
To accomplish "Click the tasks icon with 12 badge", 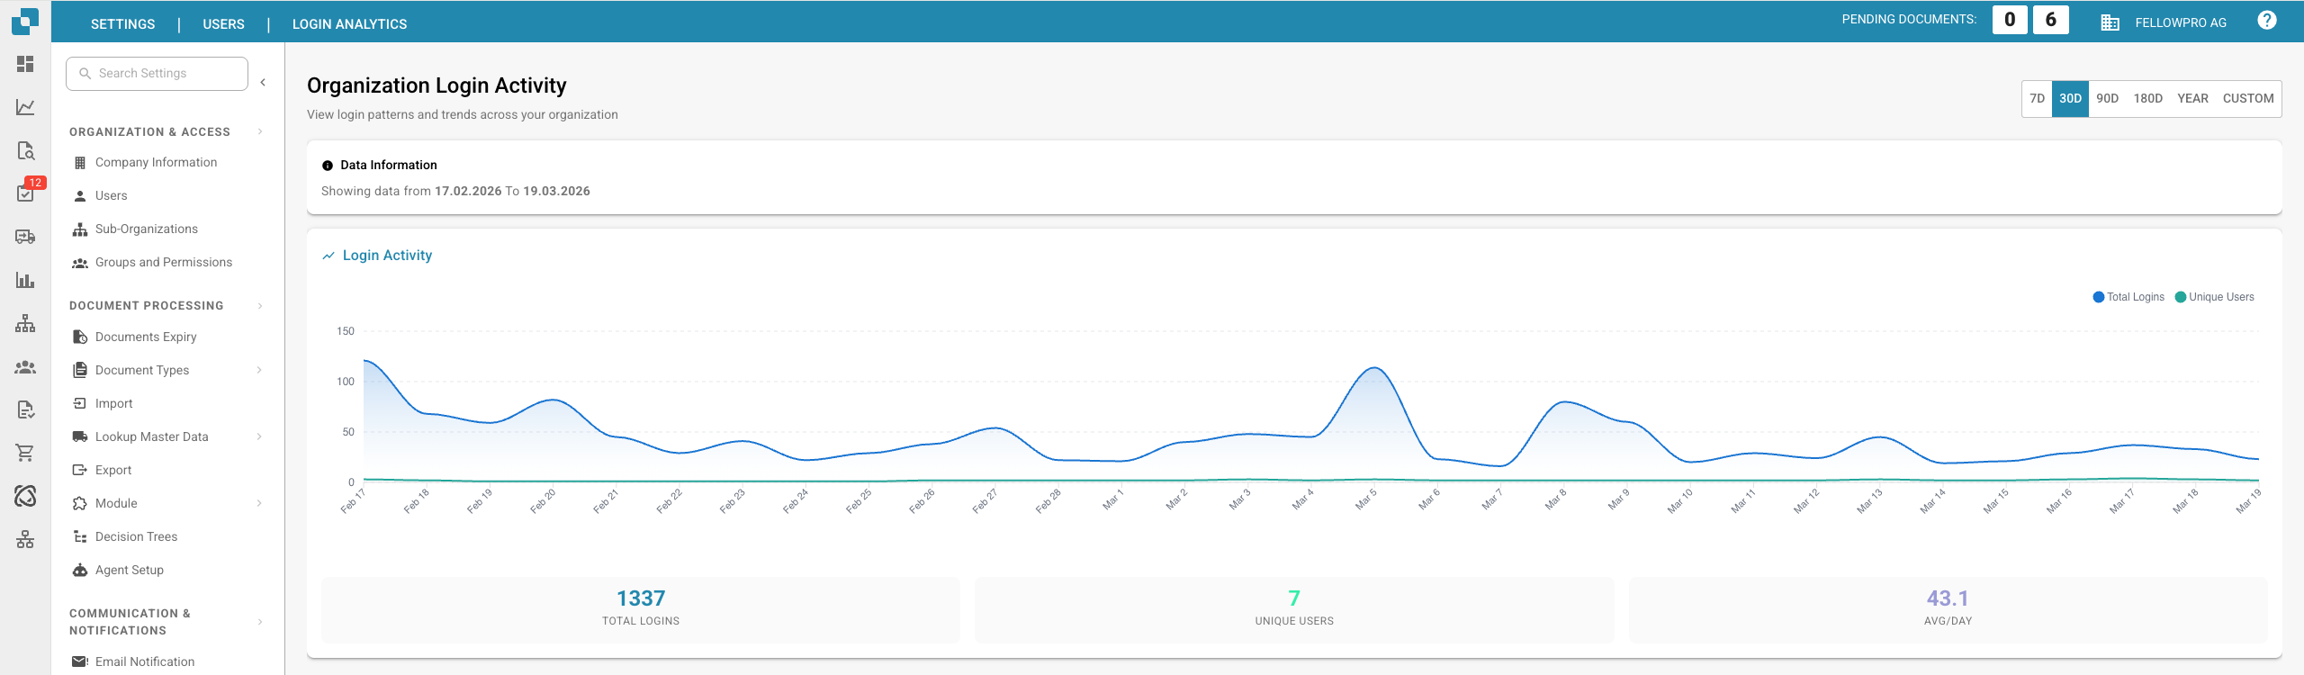I will (x=26, y=193).
